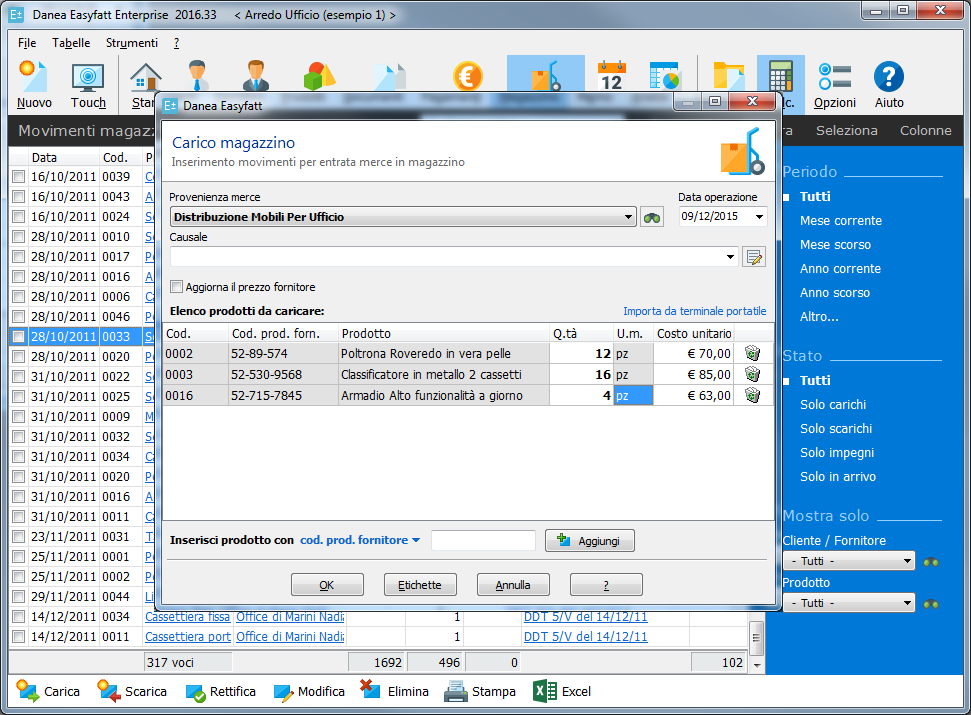This screenshot has width=971, height=715.
Task: Click the product code input field
Action: point(483,541)
